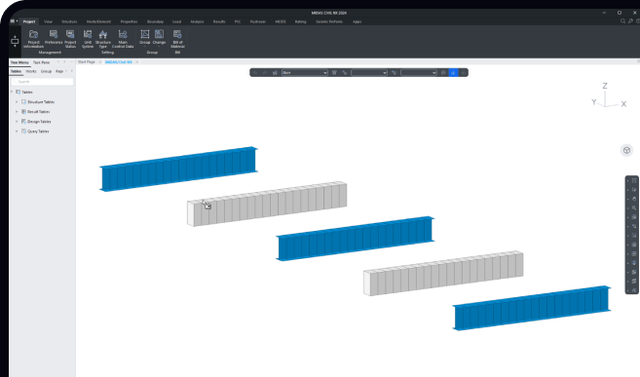Switch to the Task Pane tab

coord(41,62)
